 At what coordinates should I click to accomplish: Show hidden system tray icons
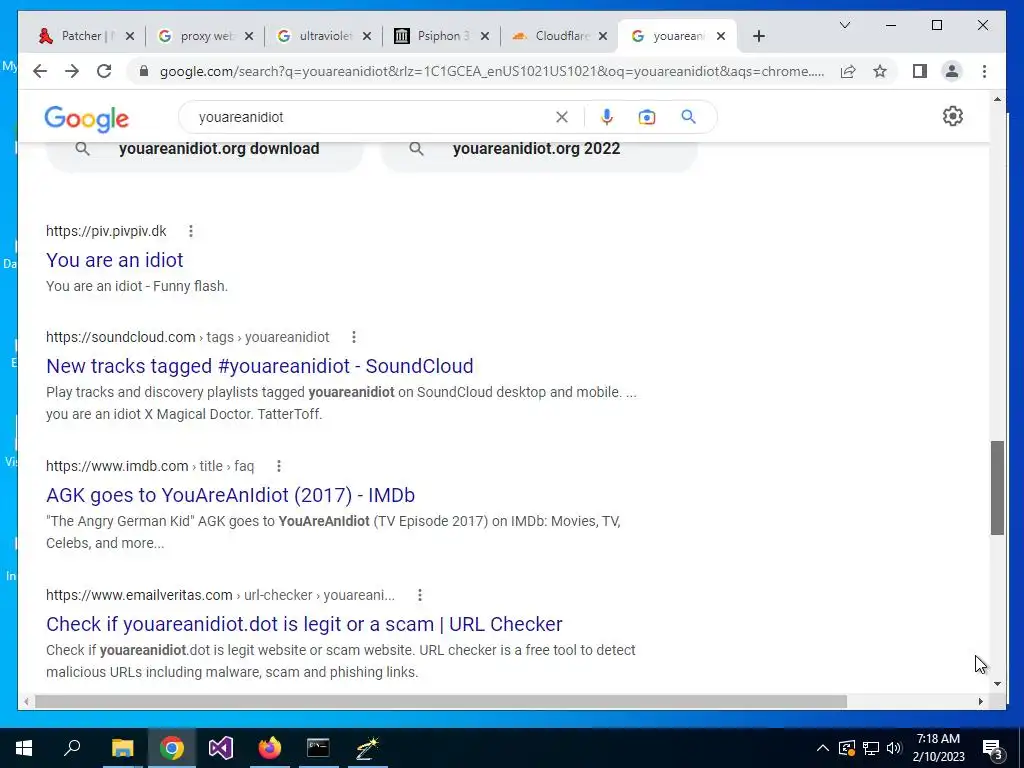point(823,748)
